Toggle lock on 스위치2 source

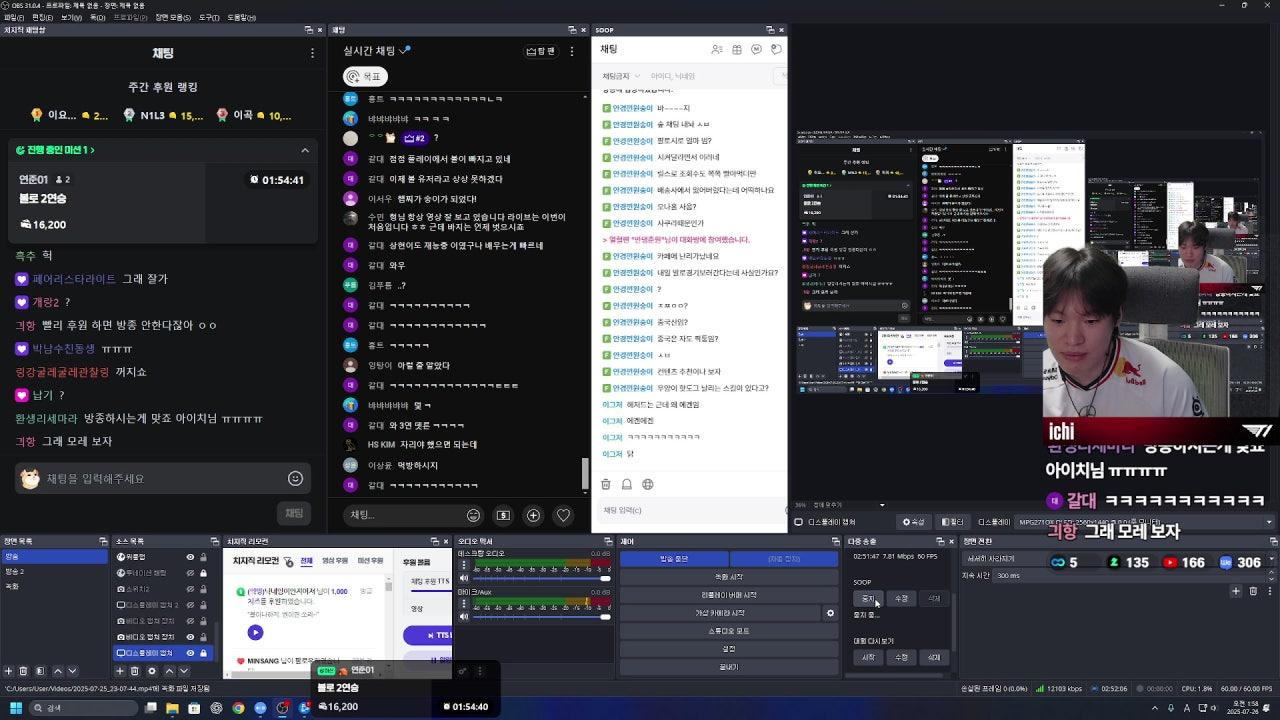point(203,589)
